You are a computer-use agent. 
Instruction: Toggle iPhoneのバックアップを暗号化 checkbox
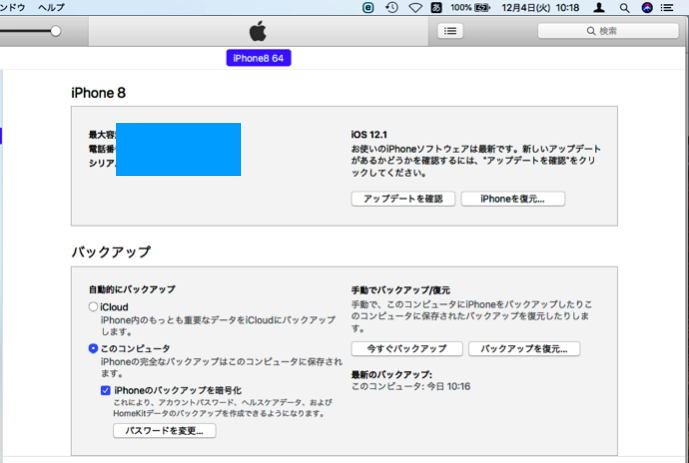(x=105, y=390)
